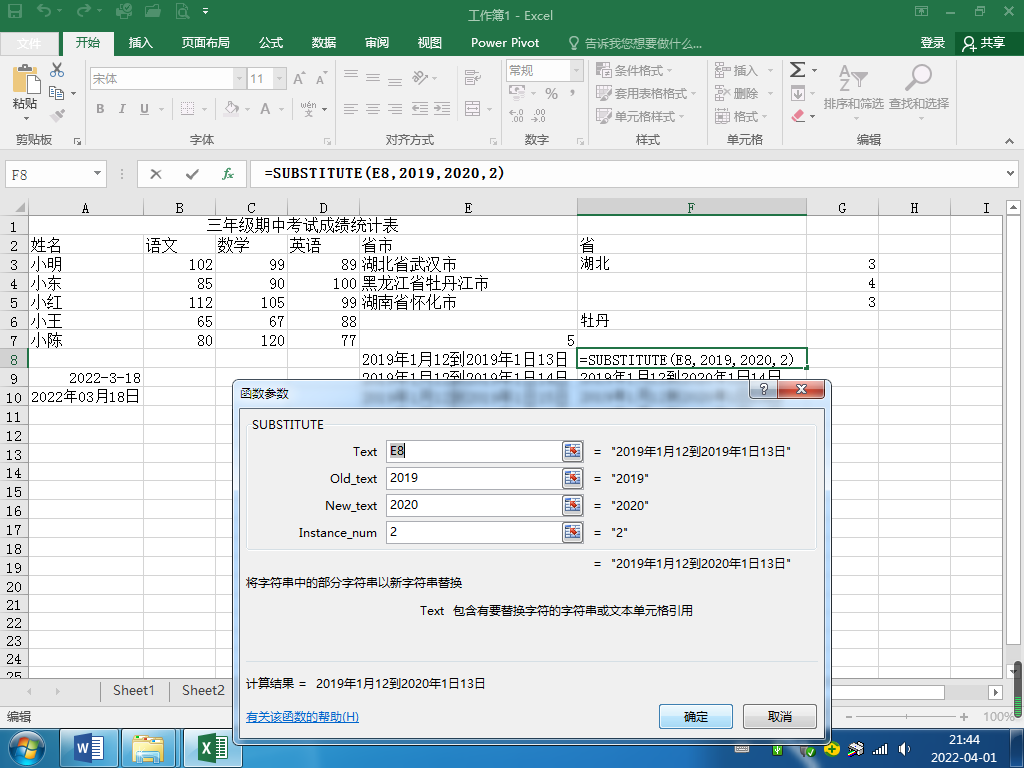Click the 共享 Share button
Screen dimensions: 1024x768
pos(984,43)
